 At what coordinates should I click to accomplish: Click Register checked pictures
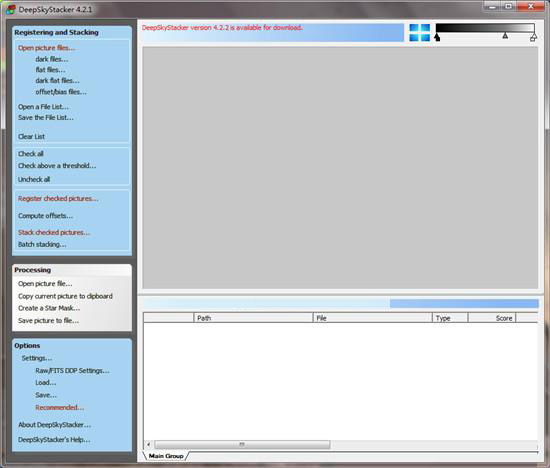pos(58,199)
